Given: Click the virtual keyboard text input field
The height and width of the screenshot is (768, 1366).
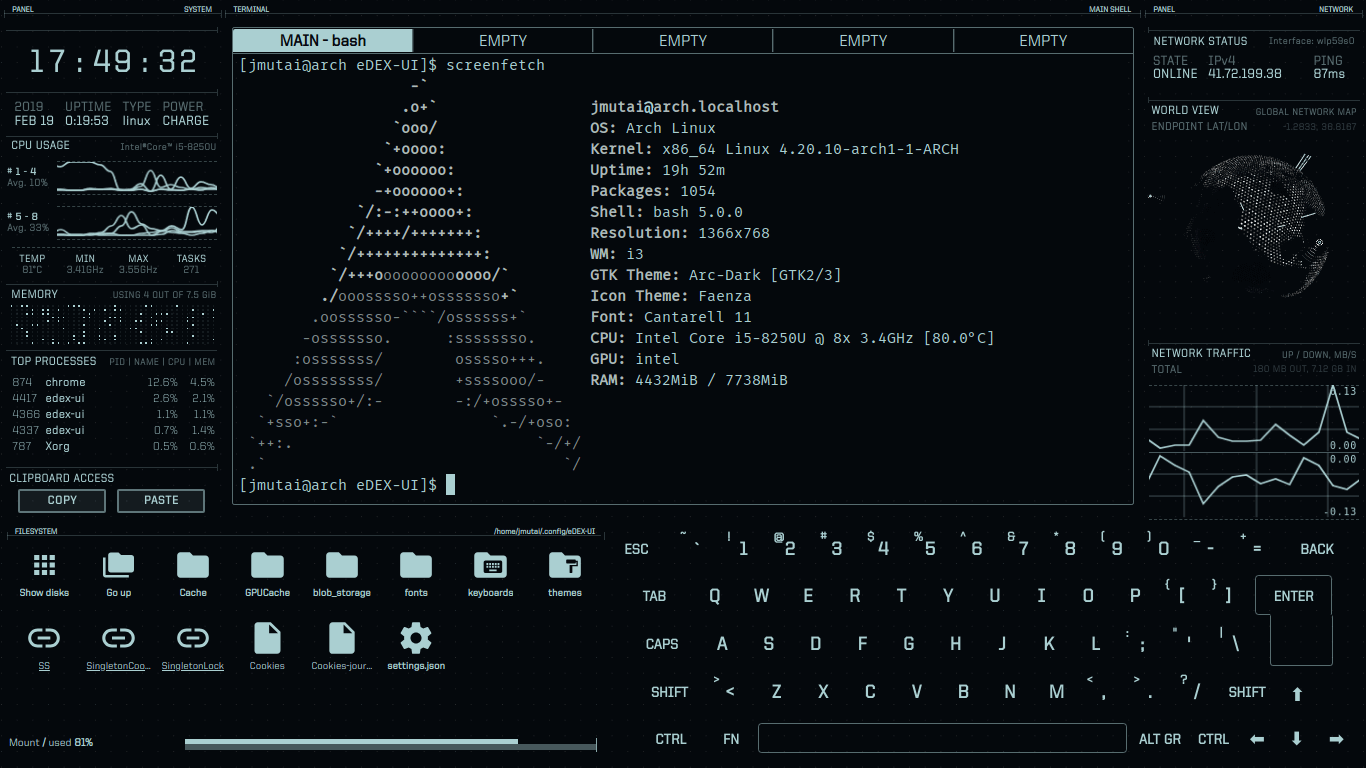Looking at the screenshot, I should pos(941,738).
